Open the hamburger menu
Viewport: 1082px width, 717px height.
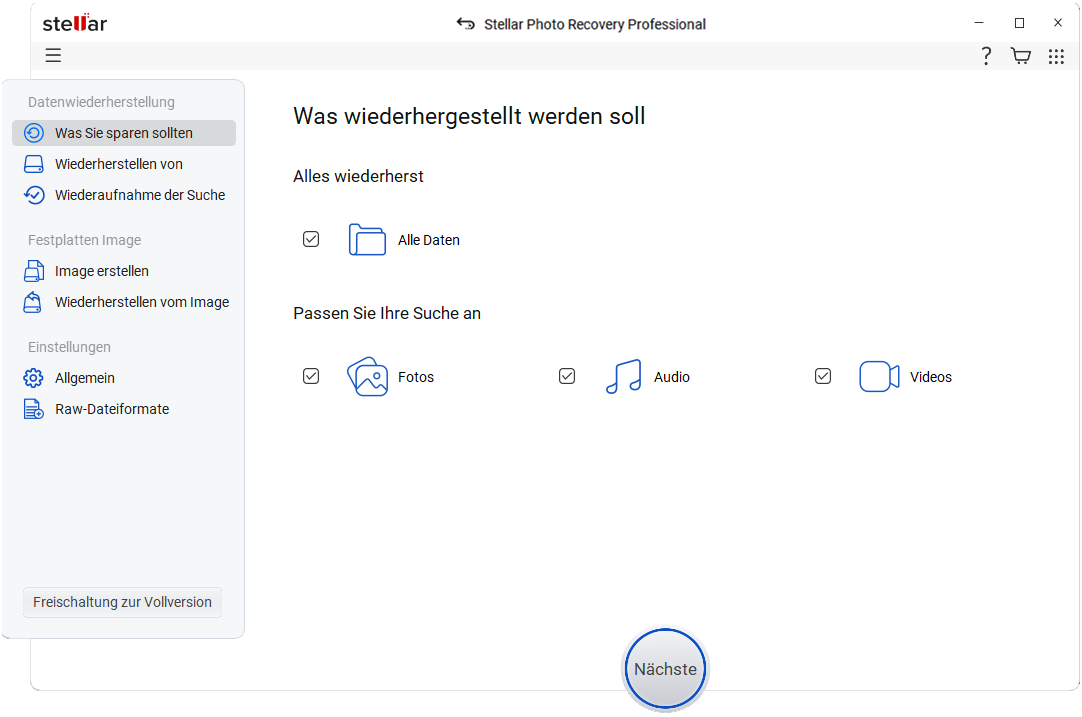(53, 55)
